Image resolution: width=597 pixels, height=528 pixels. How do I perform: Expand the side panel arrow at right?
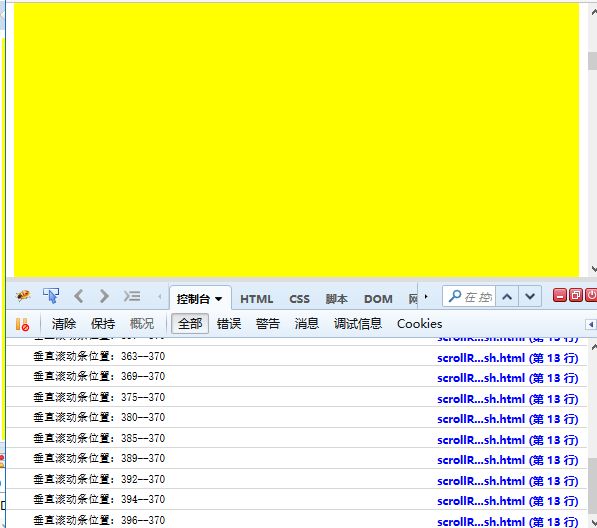point(591,324)
